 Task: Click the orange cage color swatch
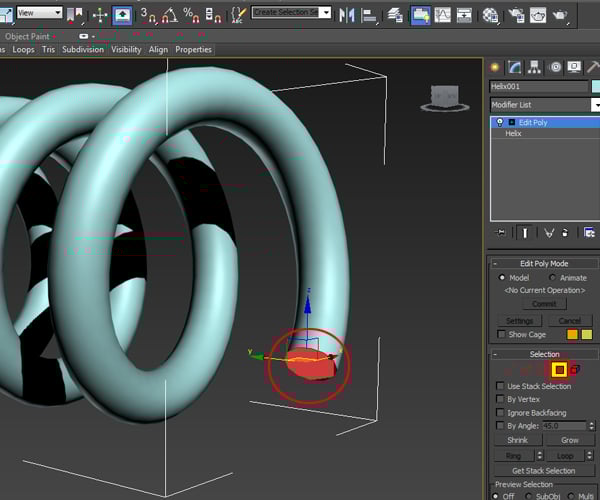coord(573,334)
